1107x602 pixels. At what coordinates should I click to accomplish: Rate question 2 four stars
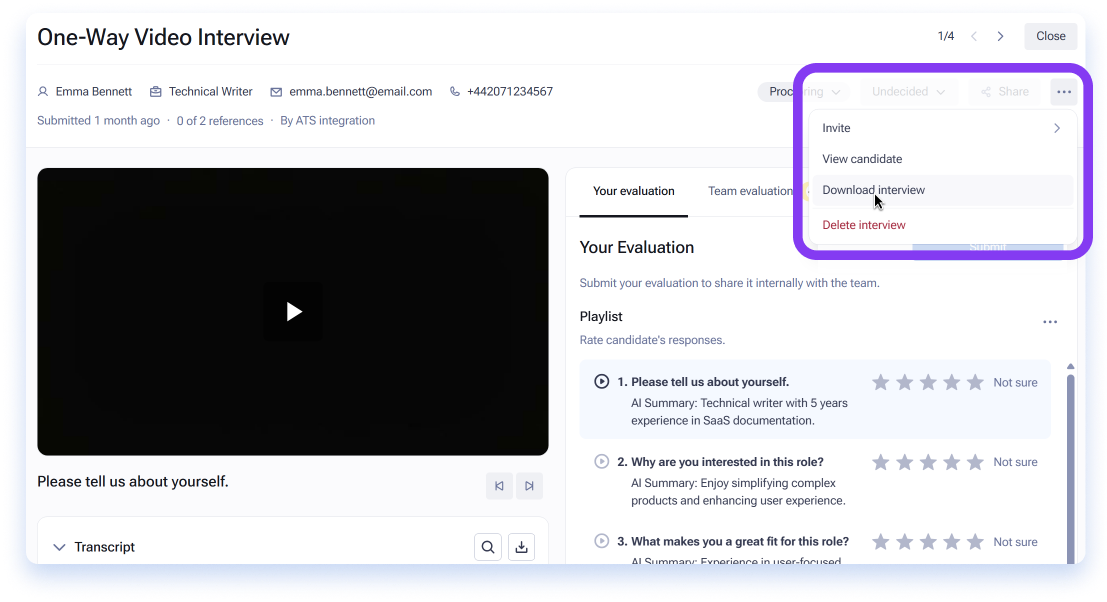952,462
